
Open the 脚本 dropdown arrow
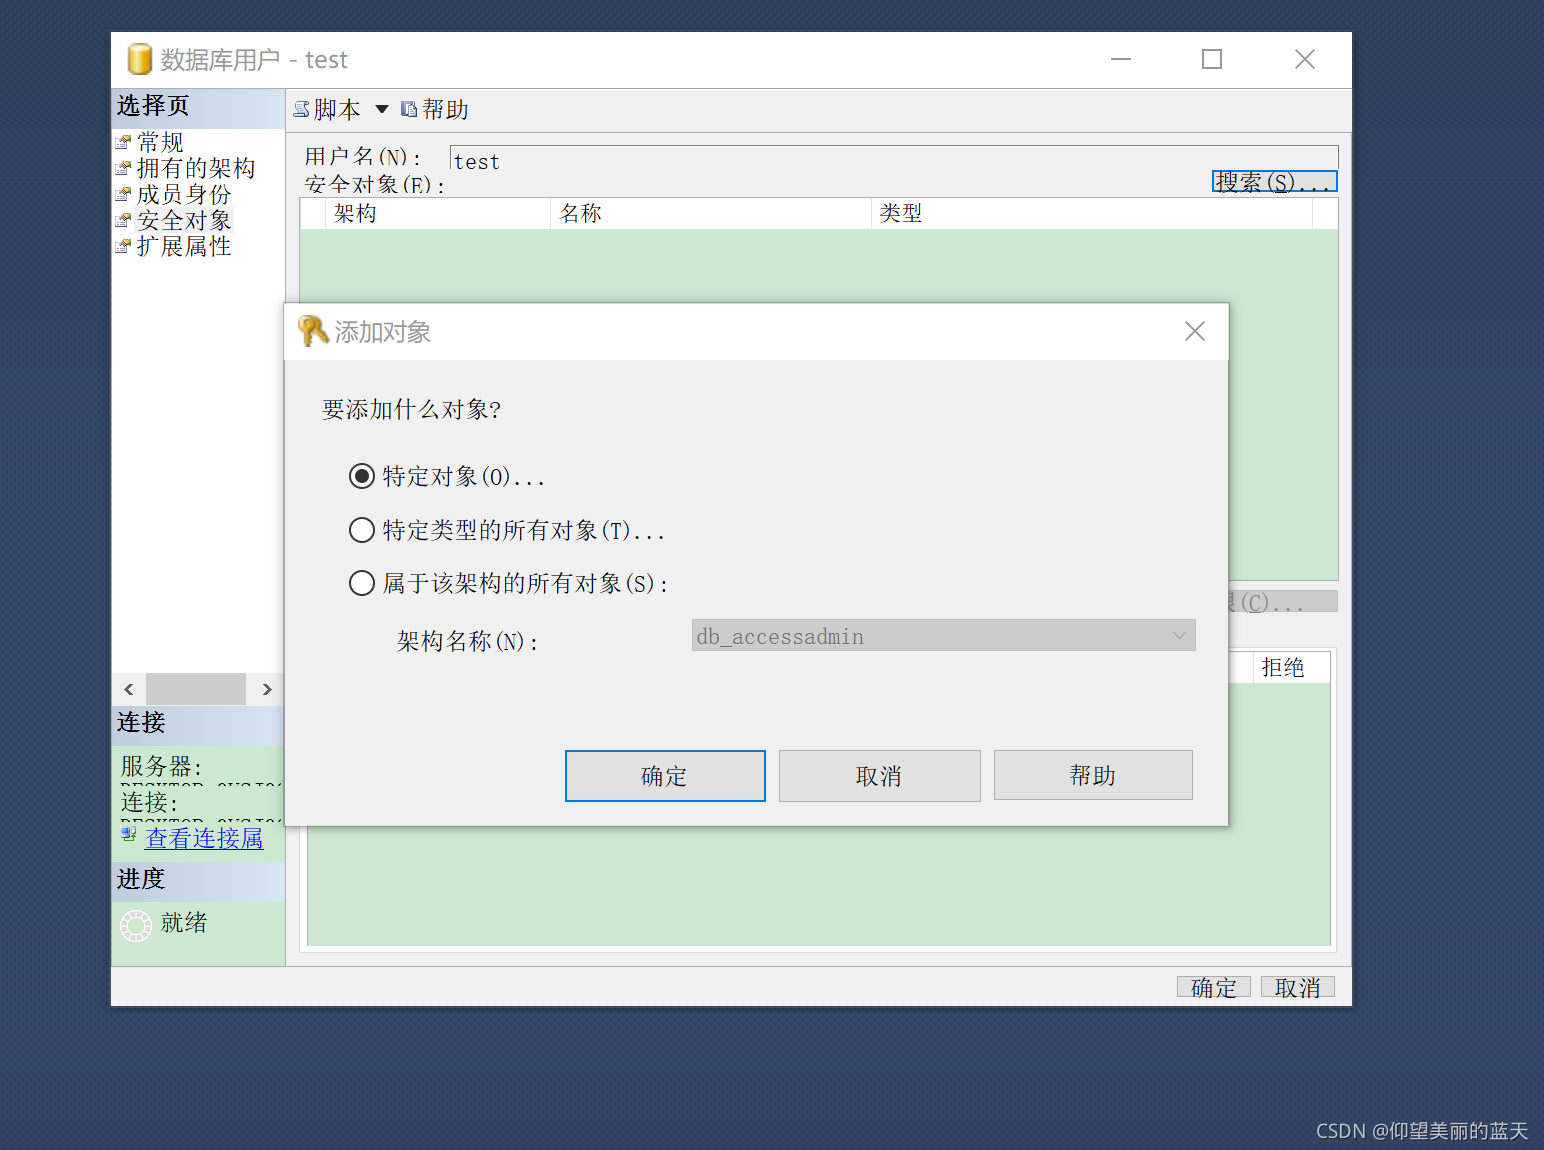tap(381, 109)
